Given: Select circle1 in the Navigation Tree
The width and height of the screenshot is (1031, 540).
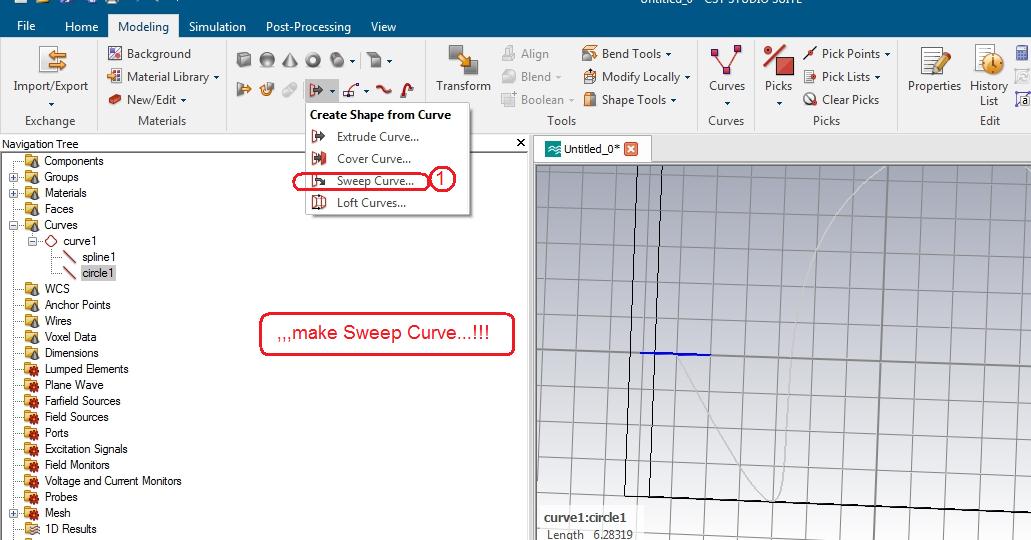Looking at the screenshot, I should pyautogui.click(x=98, y=273).
